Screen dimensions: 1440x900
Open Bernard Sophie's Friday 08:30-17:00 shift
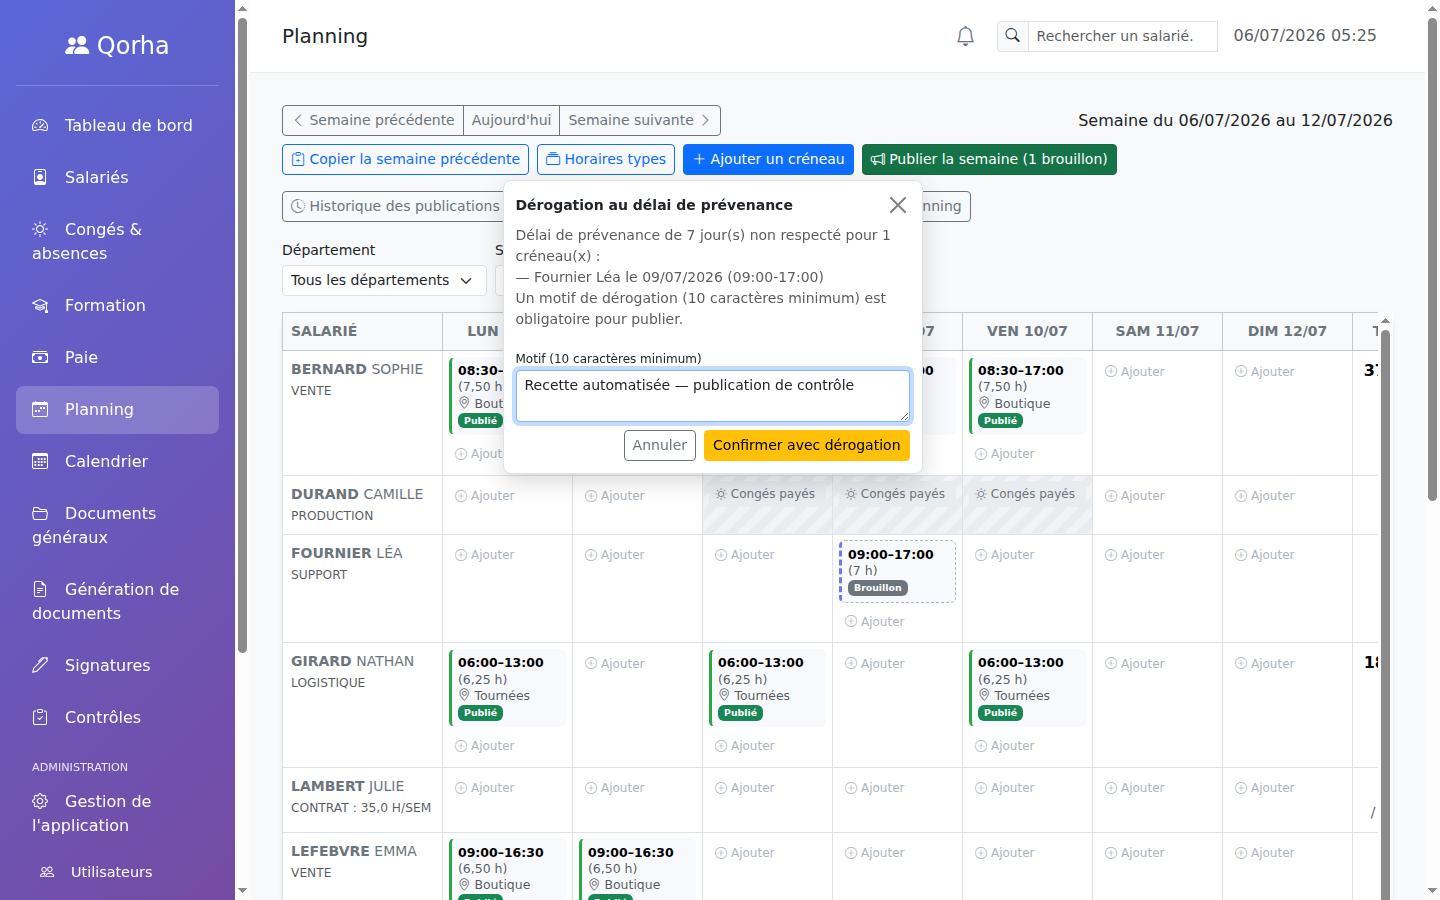(x=1027, y=396)
